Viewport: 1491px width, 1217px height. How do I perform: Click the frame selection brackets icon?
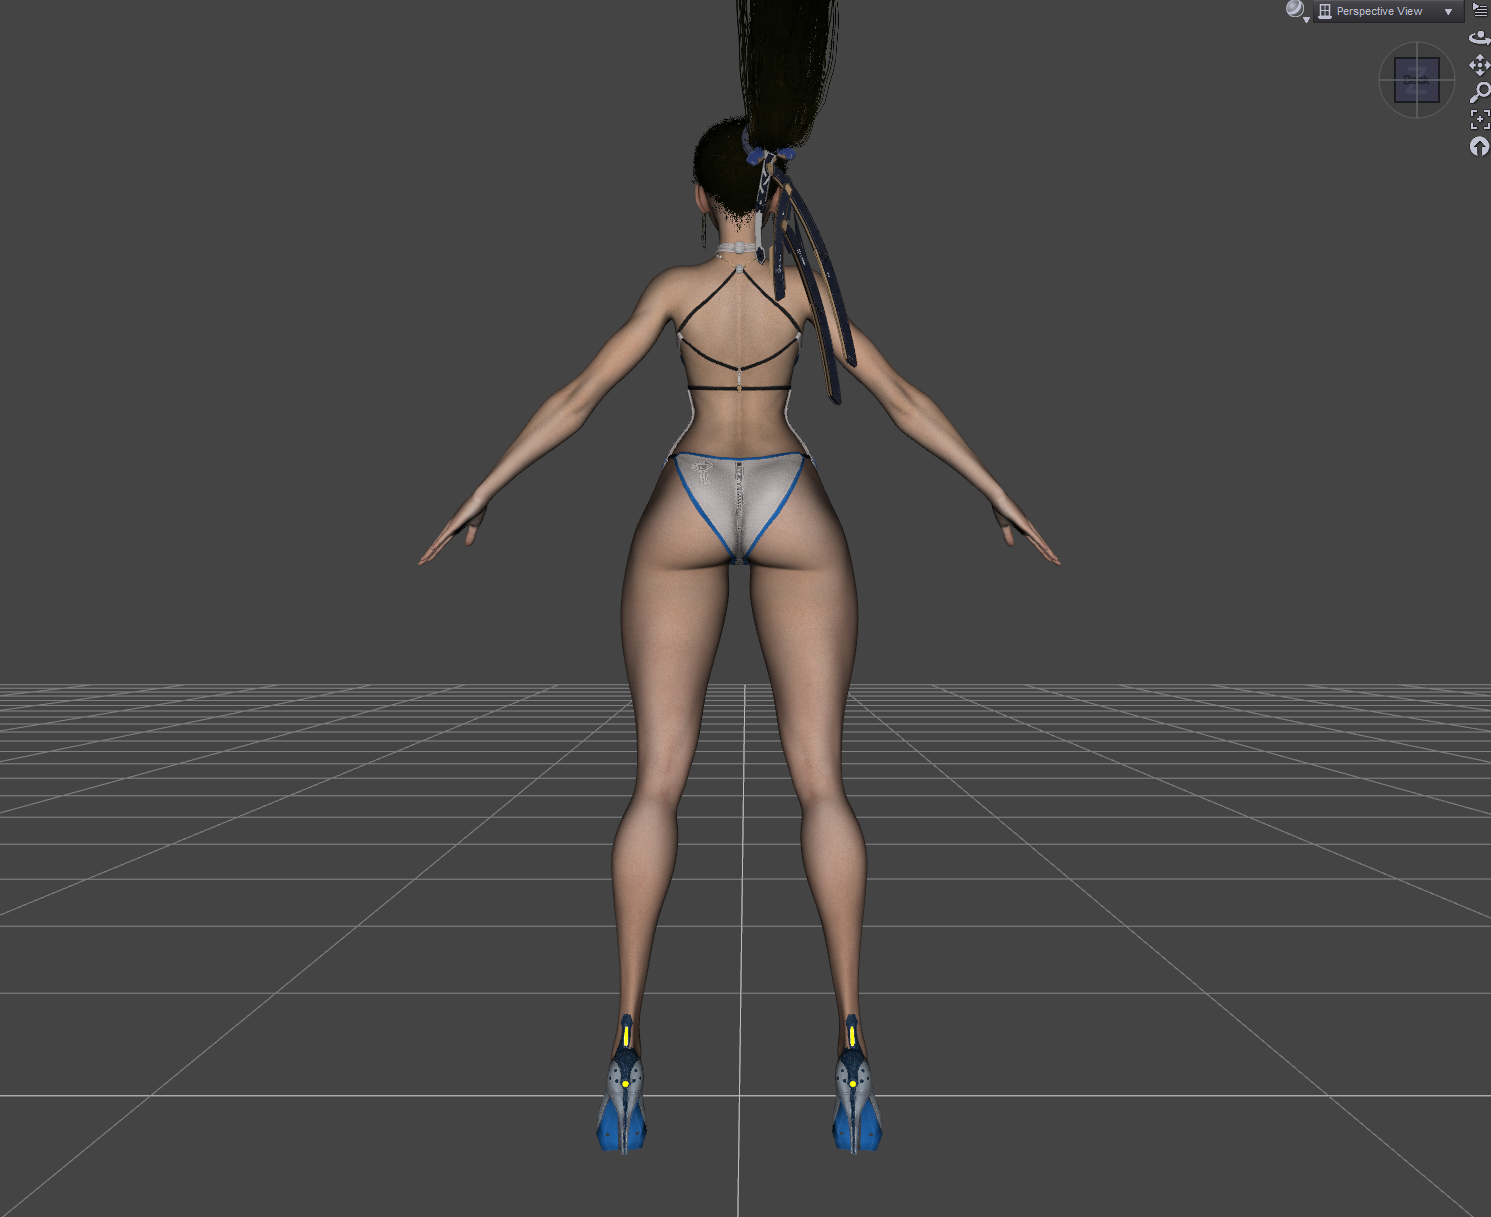click(x=1480, y=120)
